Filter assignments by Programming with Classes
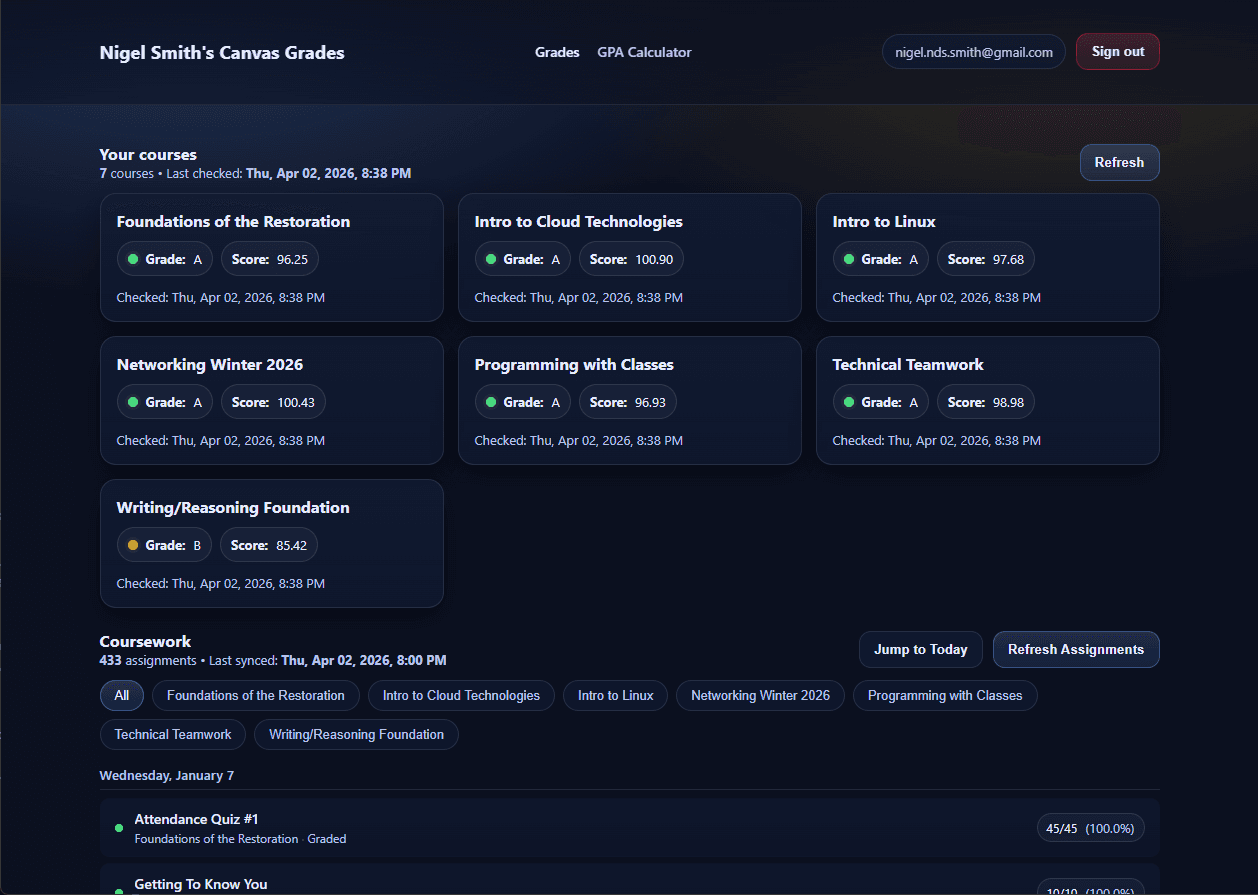The image size is (1258, 895). click(x=944, y=695)
